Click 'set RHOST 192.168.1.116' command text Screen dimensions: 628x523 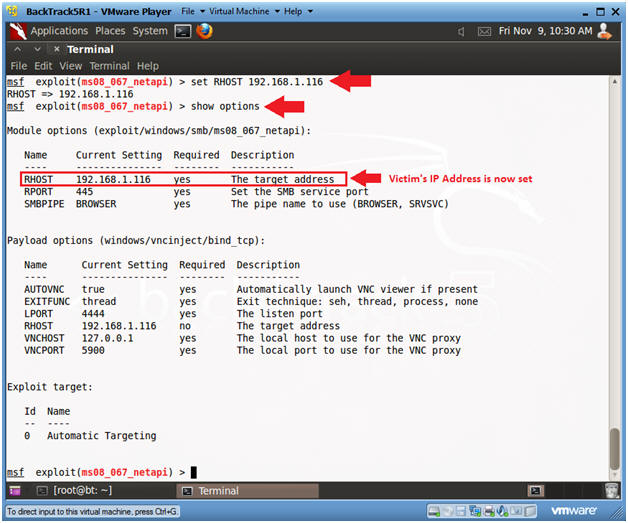257,82
